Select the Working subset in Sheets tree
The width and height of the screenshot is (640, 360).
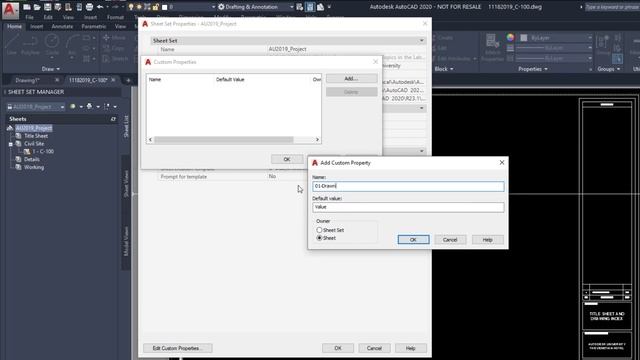click(34, 167)
